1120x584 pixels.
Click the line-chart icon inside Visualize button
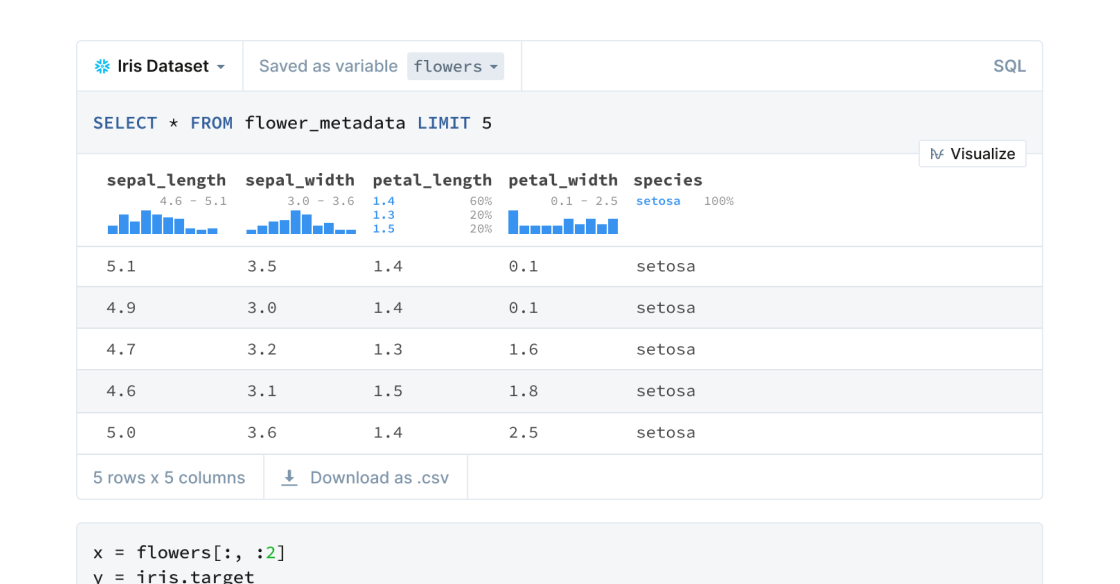click(x=937, y=153)
